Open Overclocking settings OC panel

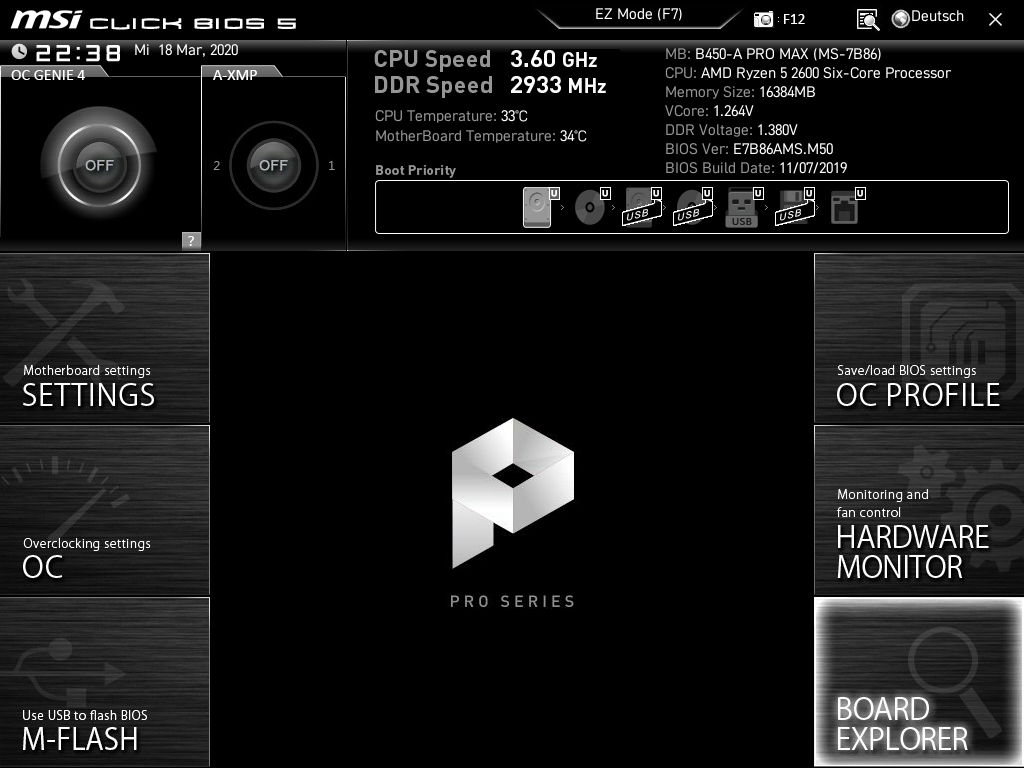click(x=104, y=510)
